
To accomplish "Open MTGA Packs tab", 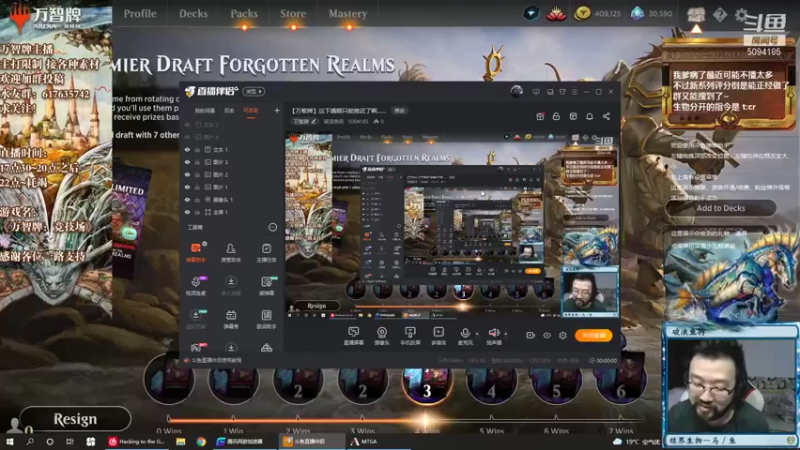I will point(244,14).
